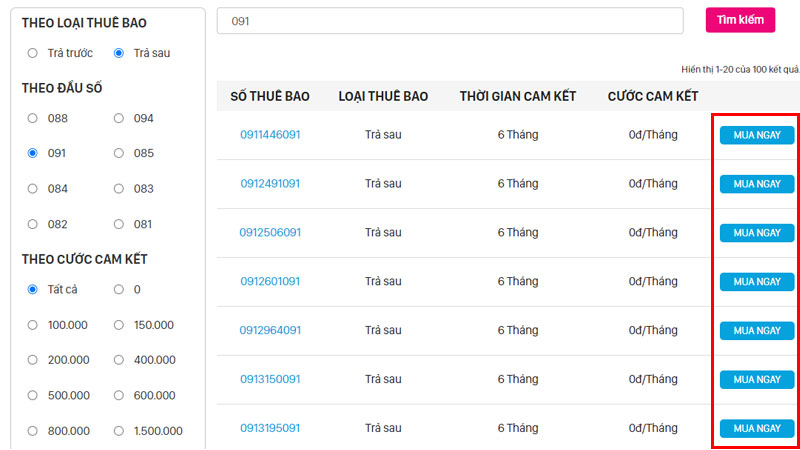Click MUA NGAY for 0912964091
Viewport: 800px width, 450px height.
tap(756, 331)
